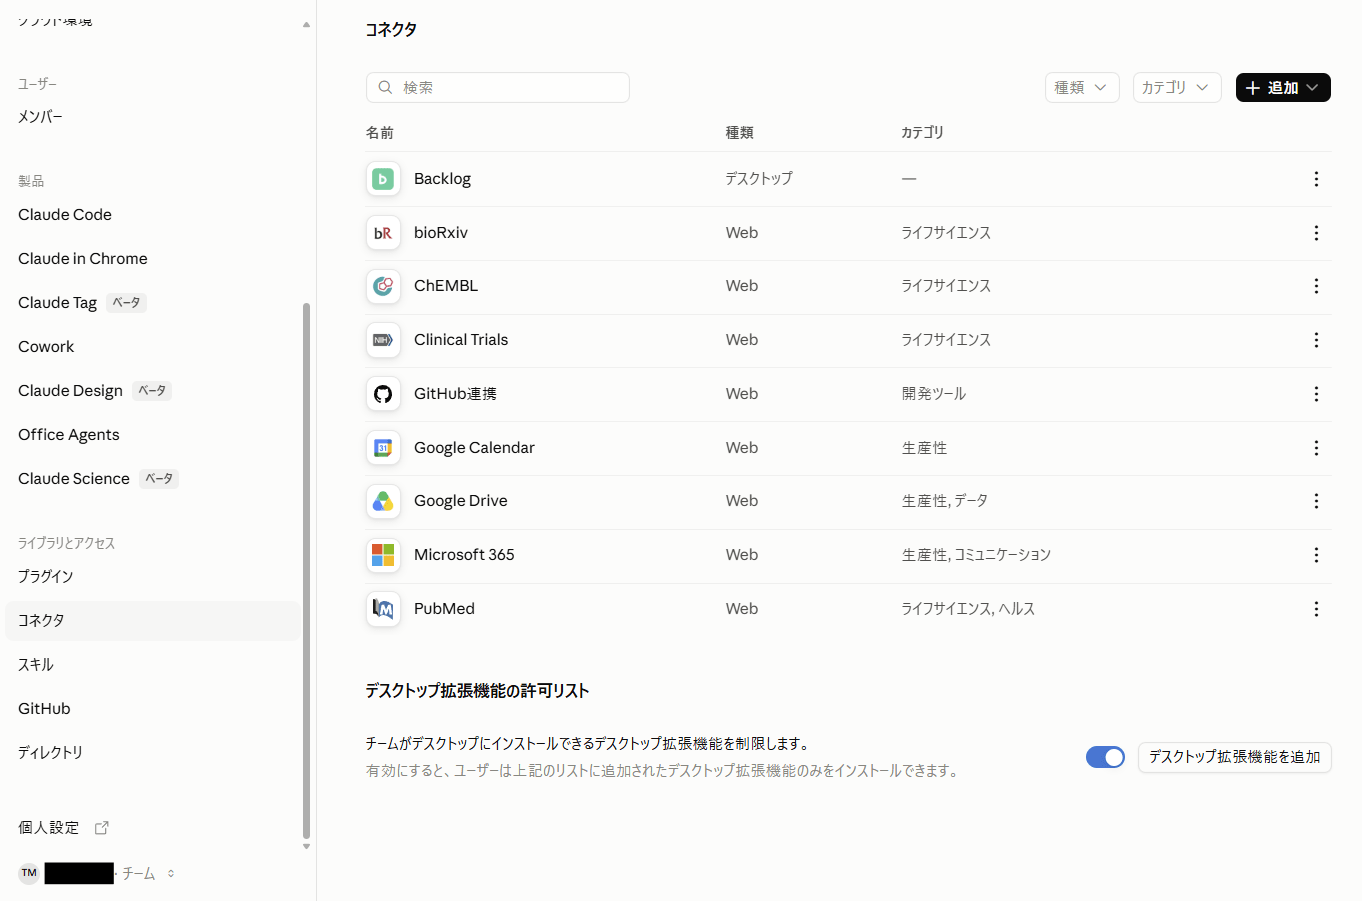
Task: Open the Cowork section
Action: [x=46, y=347]
